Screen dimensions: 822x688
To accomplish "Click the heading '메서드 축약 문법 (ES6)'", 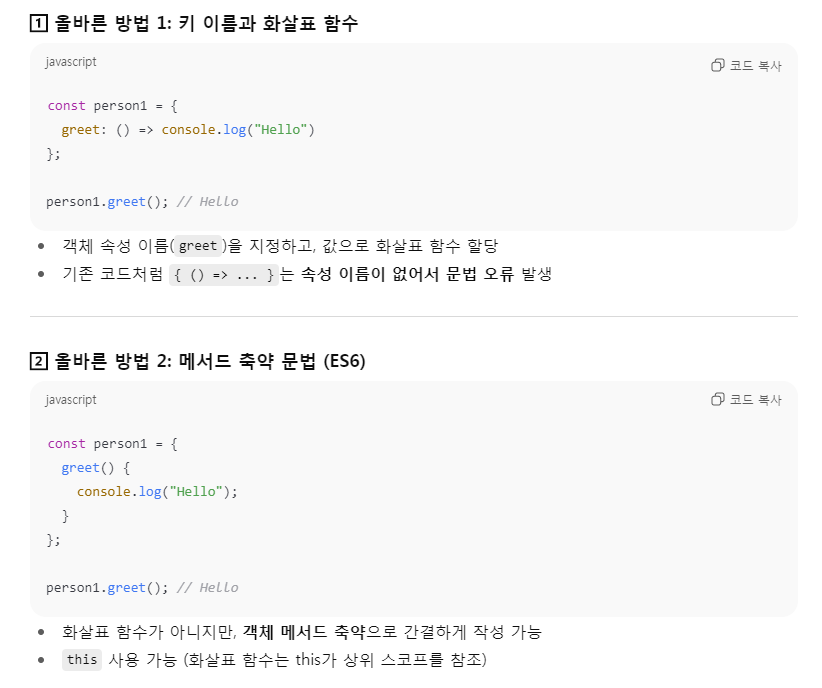I will coord(272,361).
